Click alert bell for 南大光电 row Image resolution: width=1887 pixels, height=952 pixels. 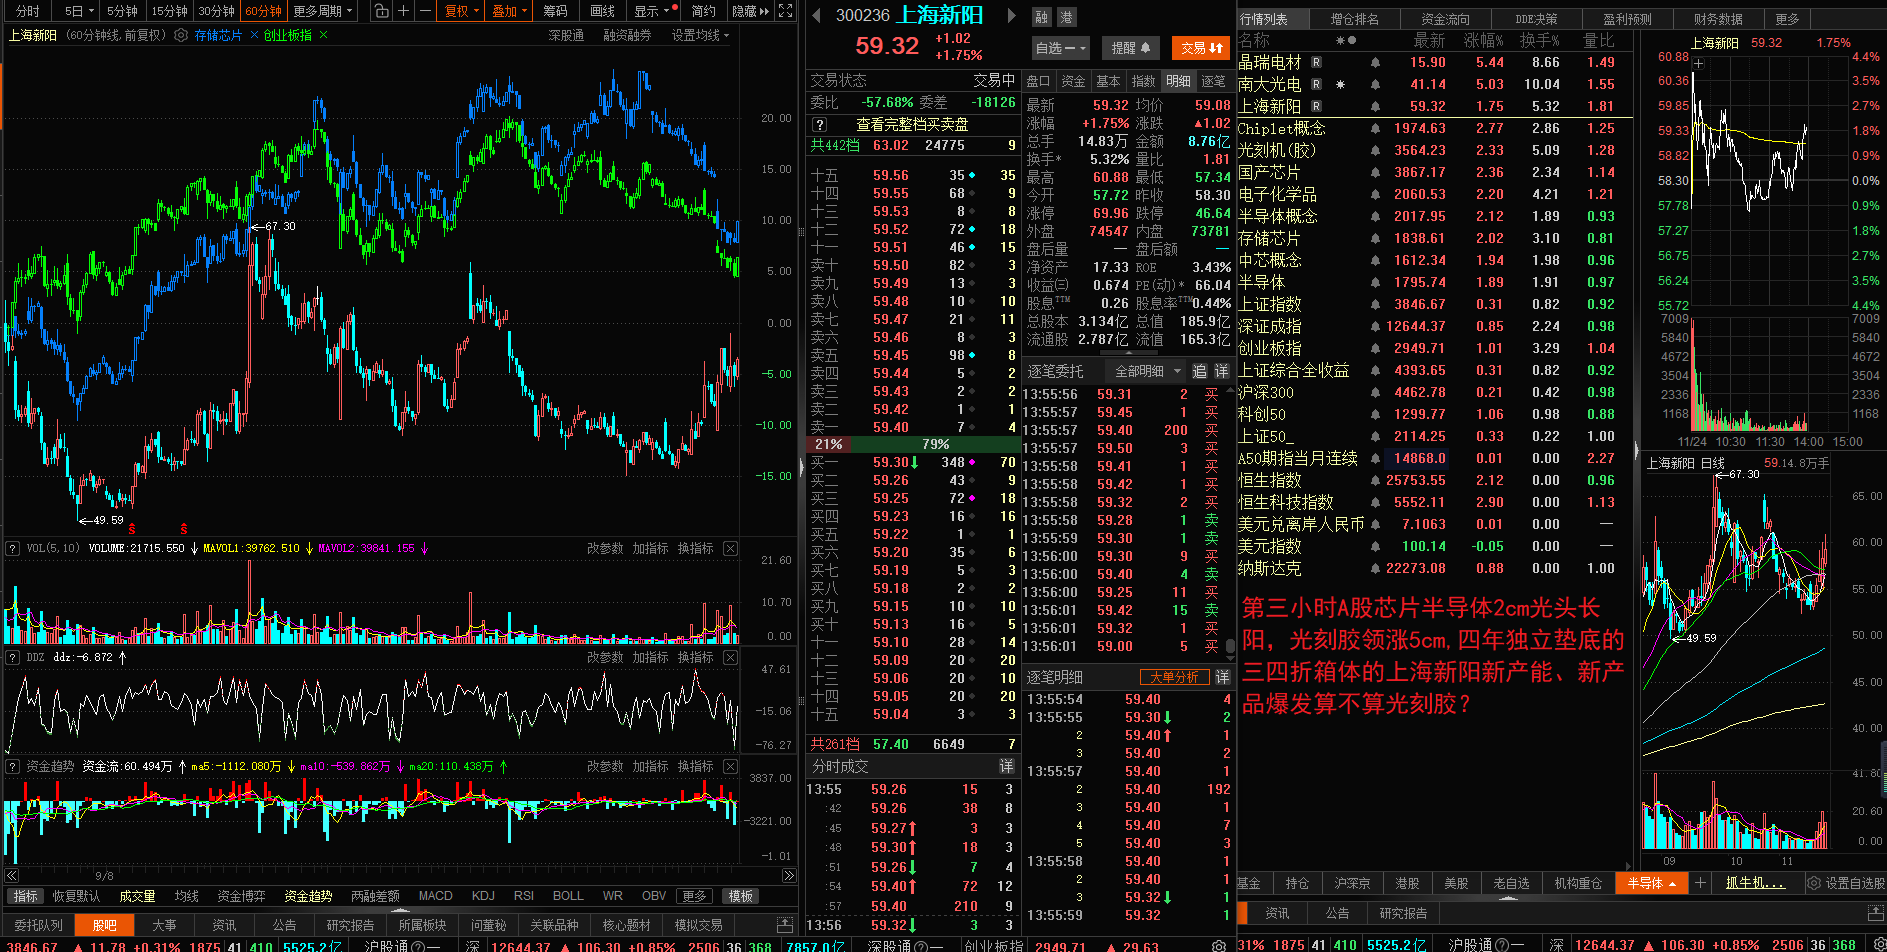(1376, 85)
